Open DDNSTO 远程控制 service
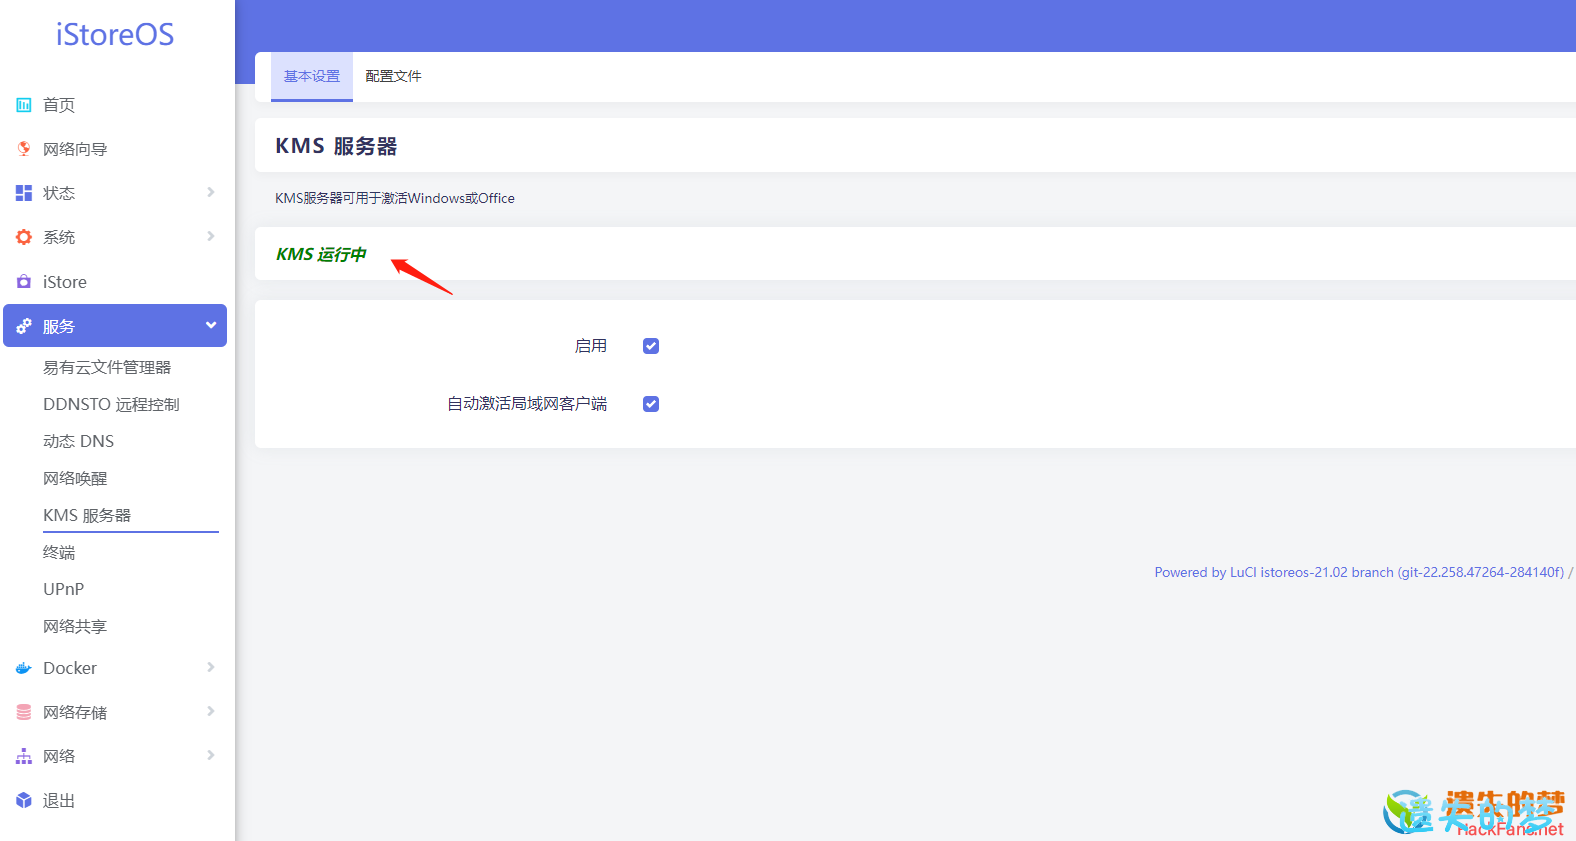Viewport: 1576px width, 841px height. point(111,404)
